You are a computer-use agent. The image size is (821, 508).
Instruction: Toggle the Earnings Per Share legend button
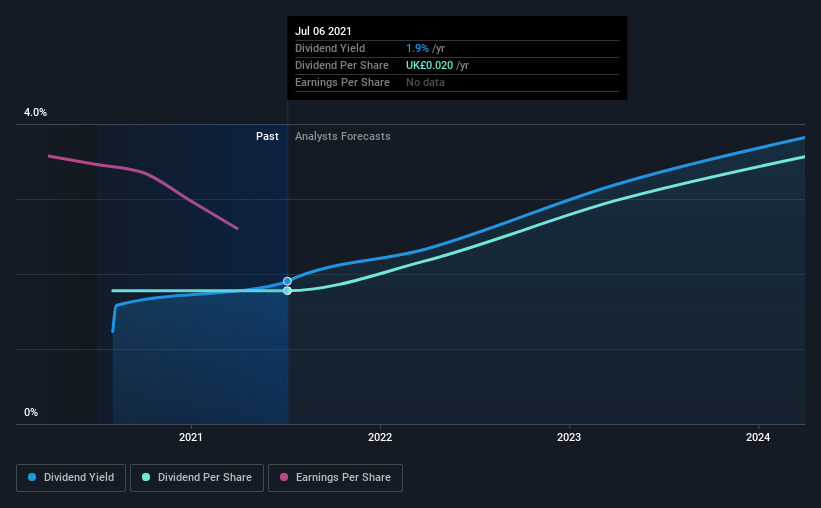pyautogui.click(x=335, y=478)
